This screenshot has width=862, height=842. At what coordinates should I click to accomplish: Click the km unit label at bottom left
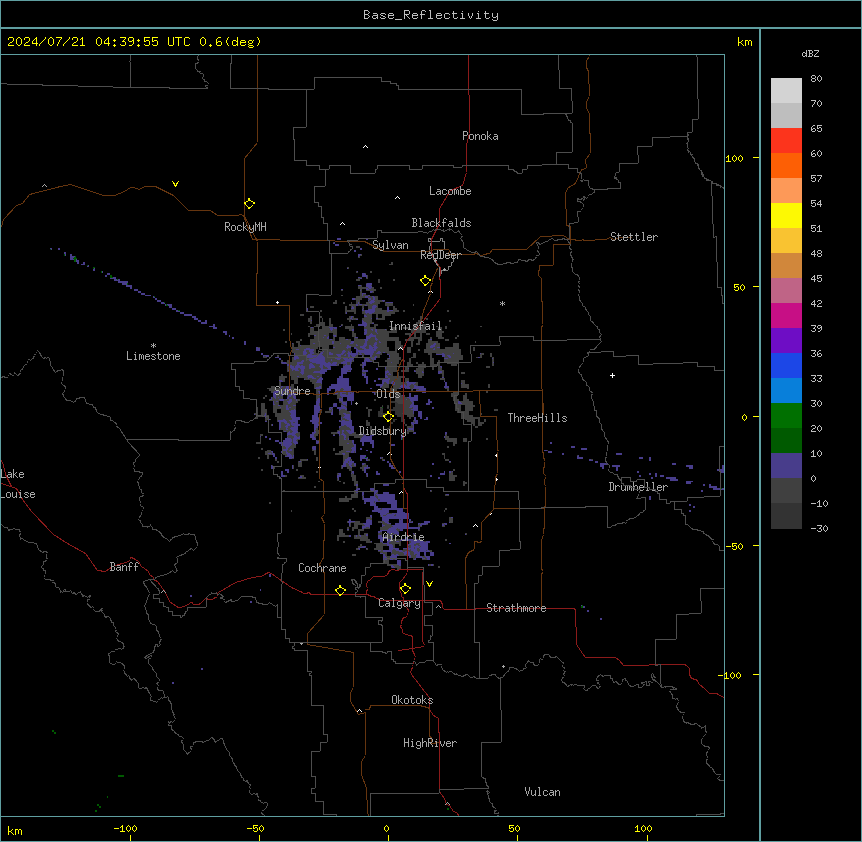[x=15, y=830]
